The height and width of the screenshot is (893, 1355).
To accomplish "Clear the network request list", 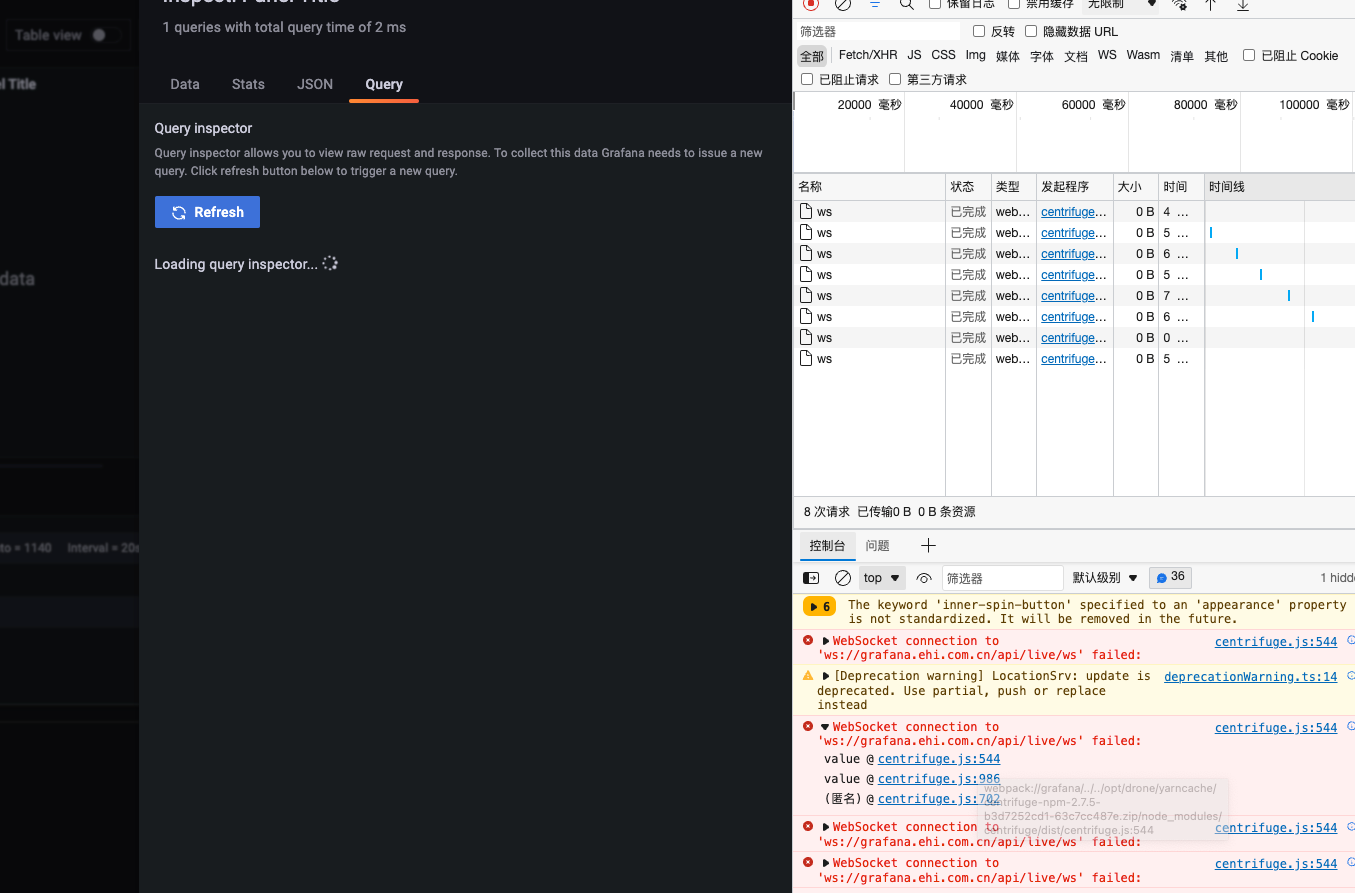I will pos(841,5).
